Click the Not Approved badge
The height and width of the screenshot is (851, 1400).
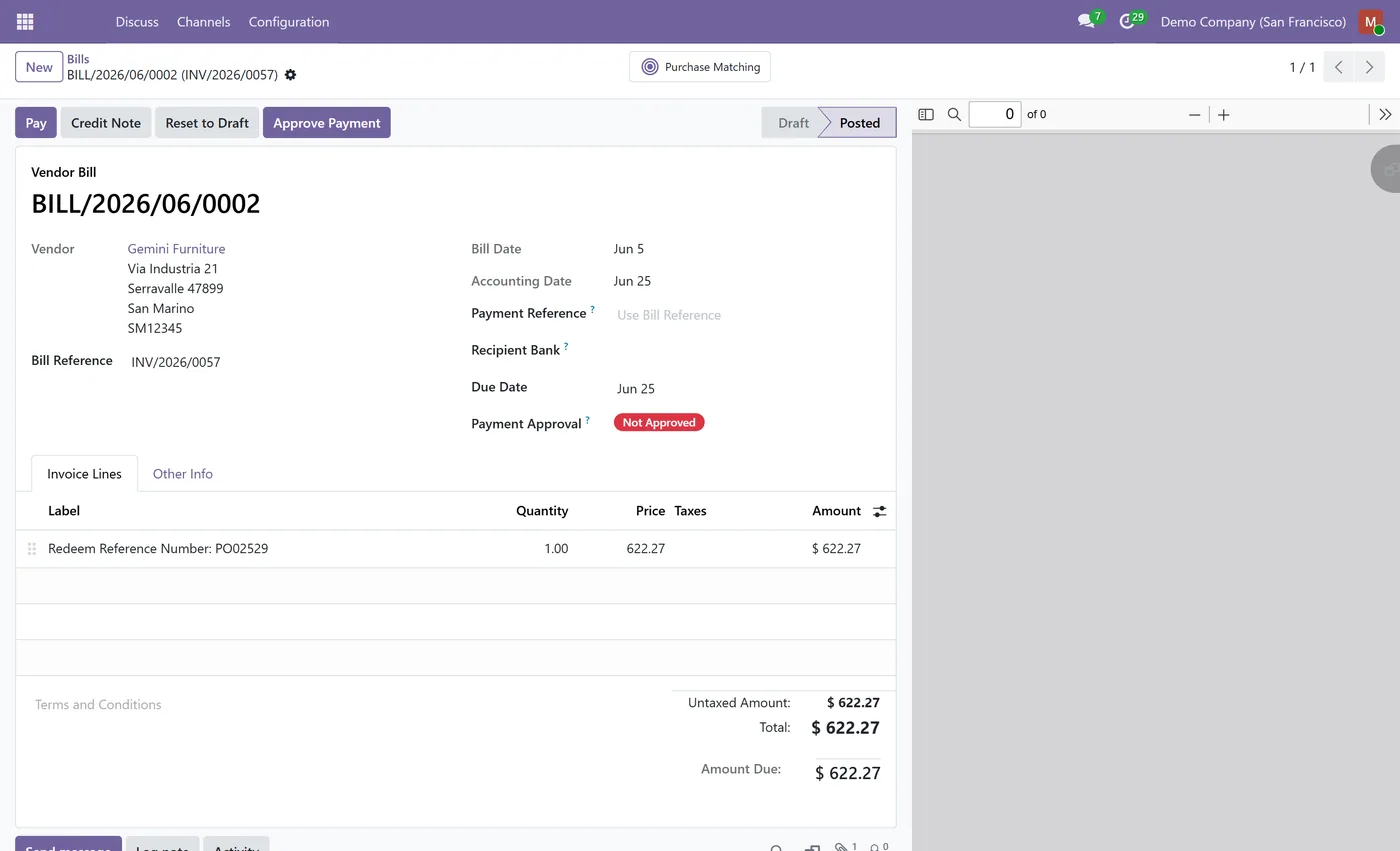[659, 423]
